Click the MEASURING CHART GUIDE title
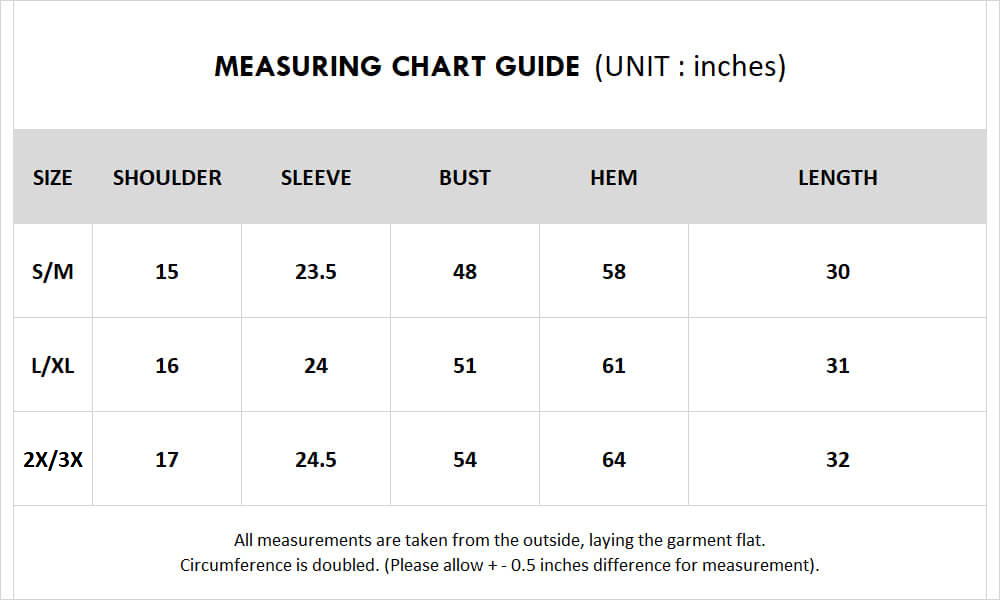Image resolution: width=1000 pixels, height=600 pixels. (x=397, y=66)
